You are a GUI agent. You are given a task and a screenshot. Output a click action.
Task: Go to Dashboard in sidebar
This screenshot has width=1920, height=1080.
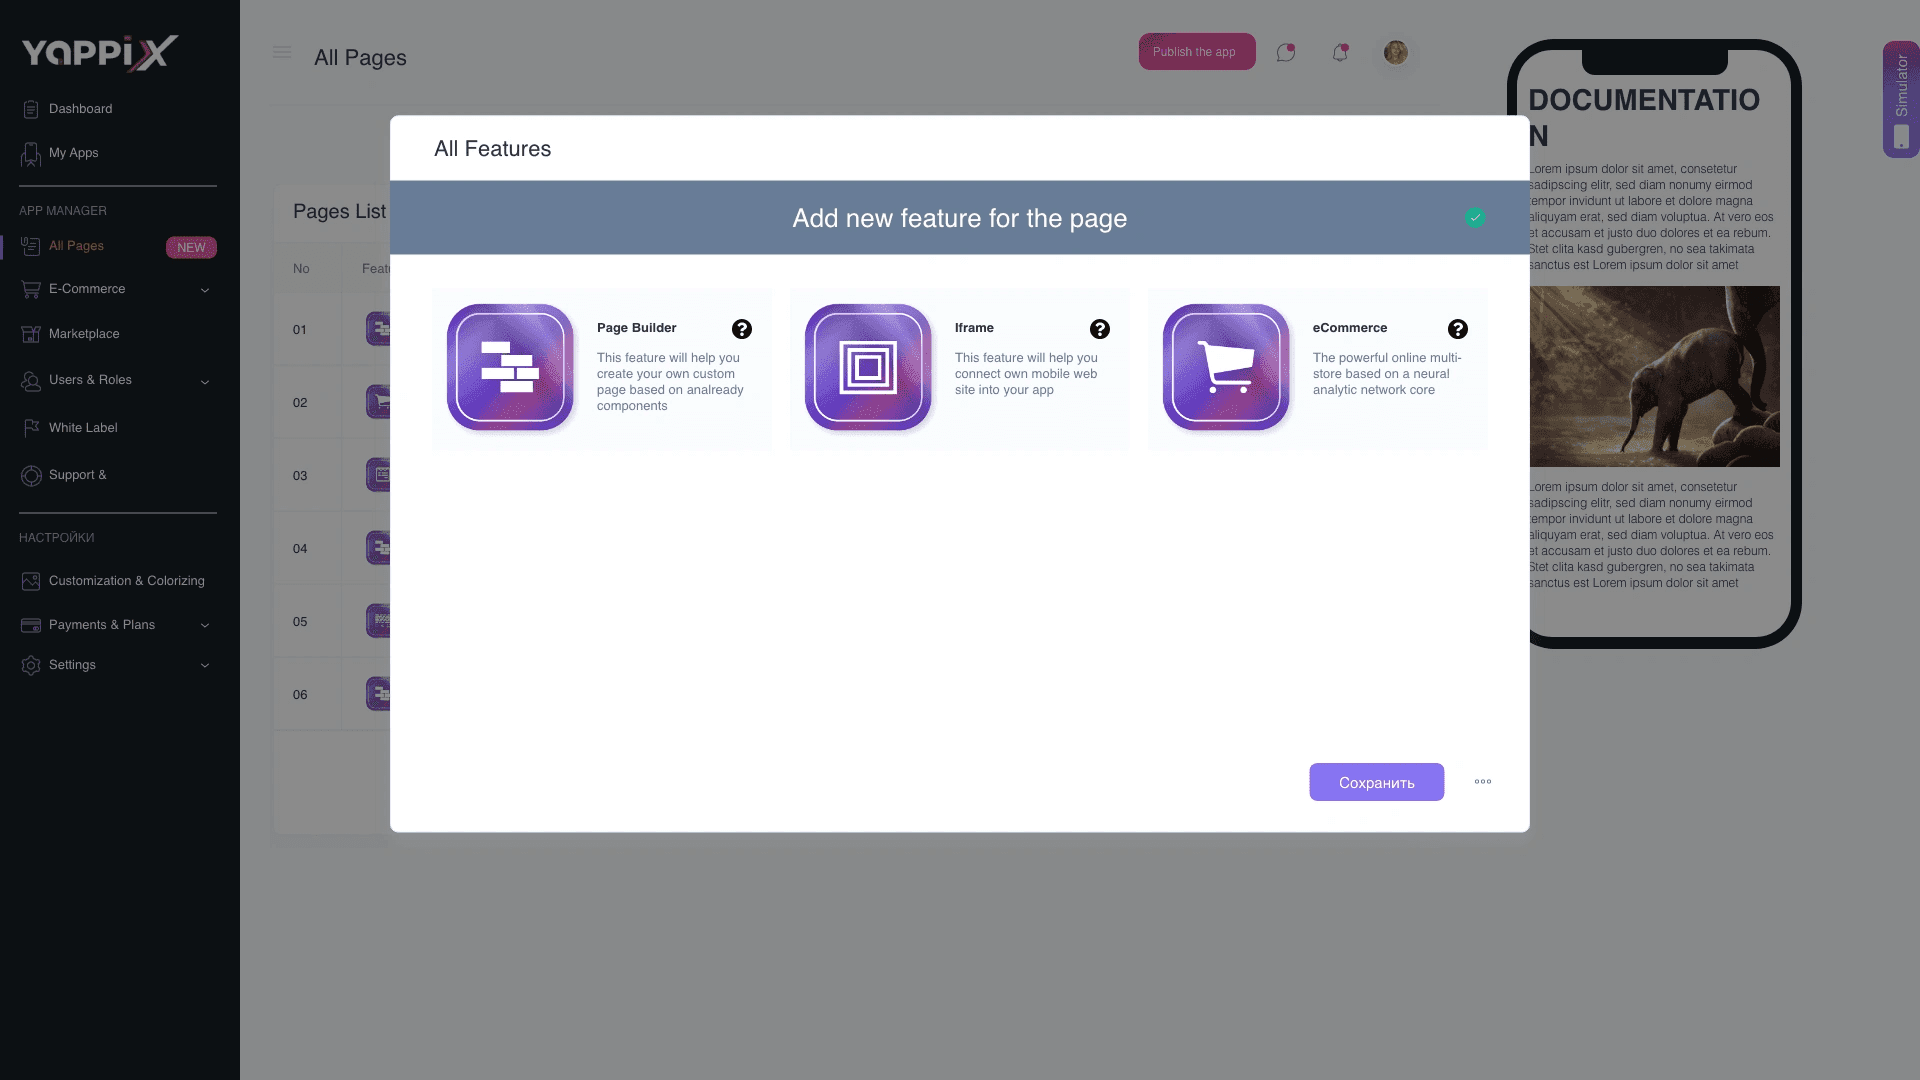(x=80, y=109)
